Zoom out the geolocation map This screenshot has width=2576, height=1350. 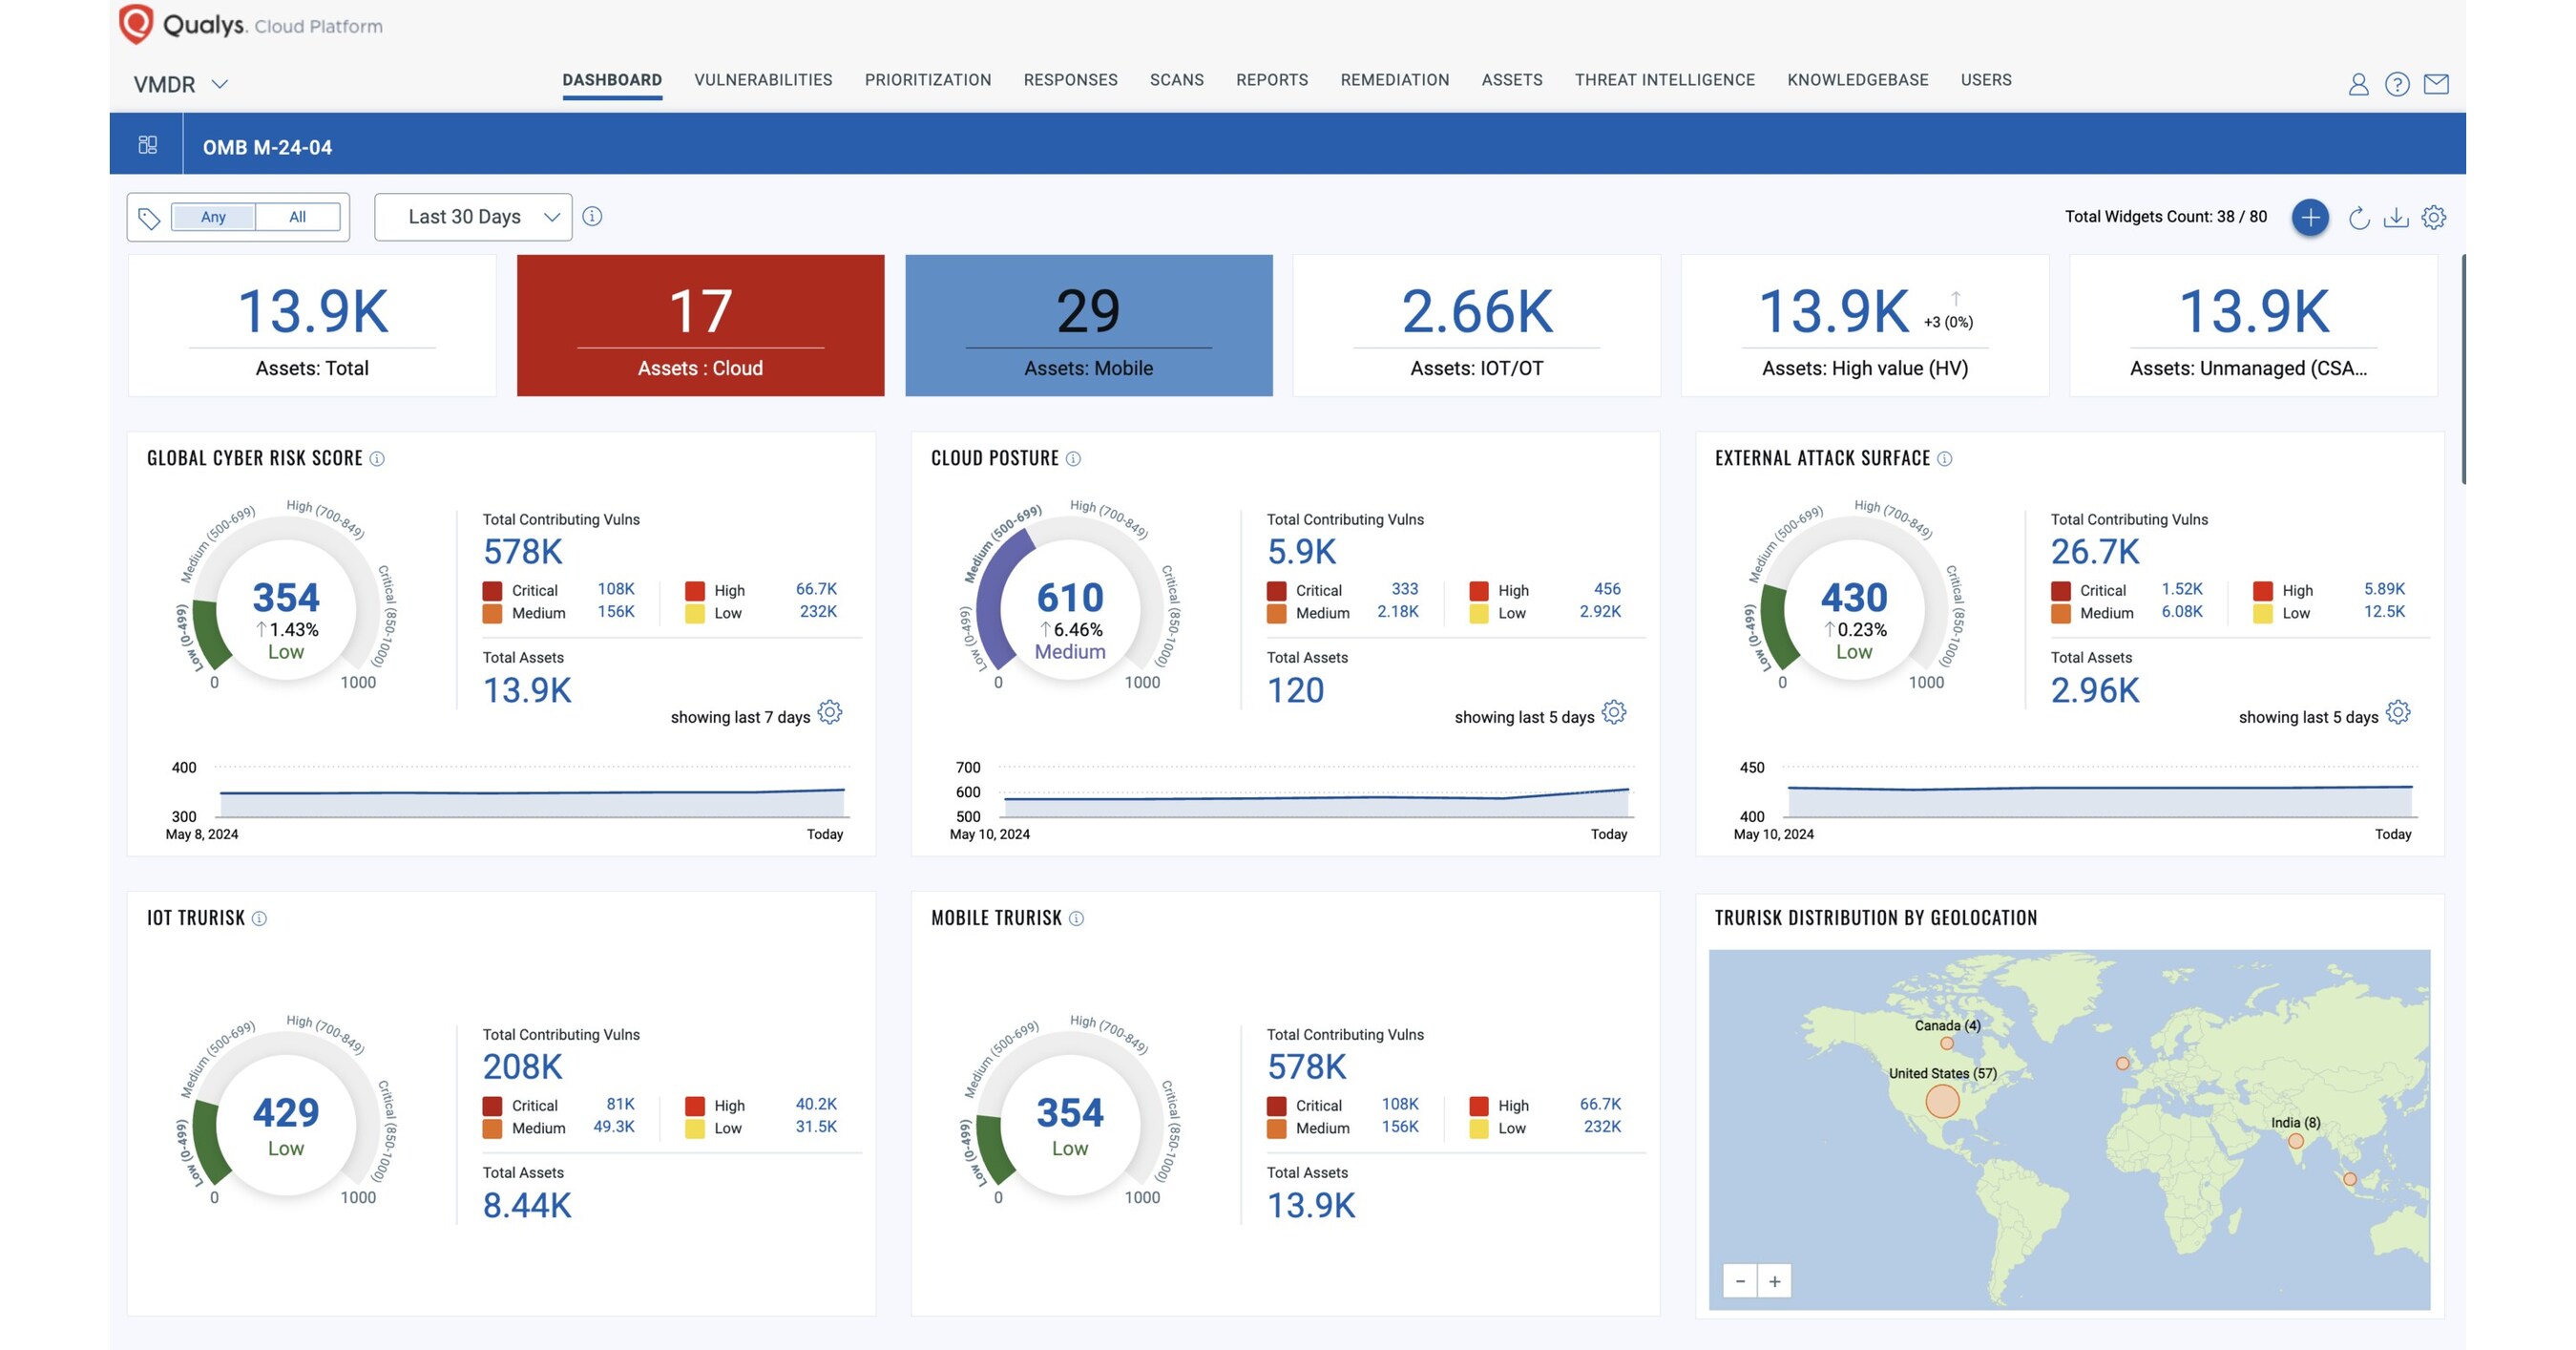point(1740,1281)
